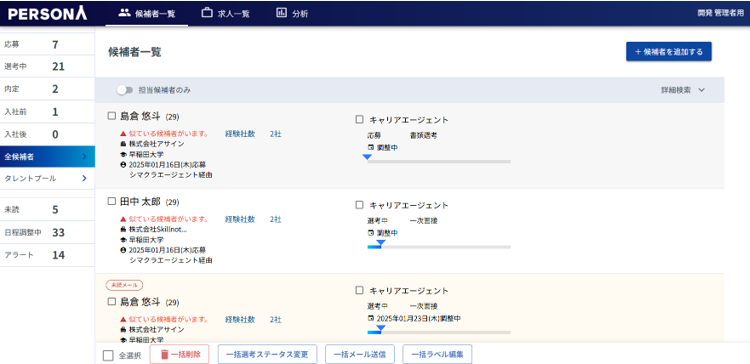Image resolution: width=750 pixels, height=364 pixels.
Task: Check the box for first 島倉 悠斗
Action: [111, 116]
